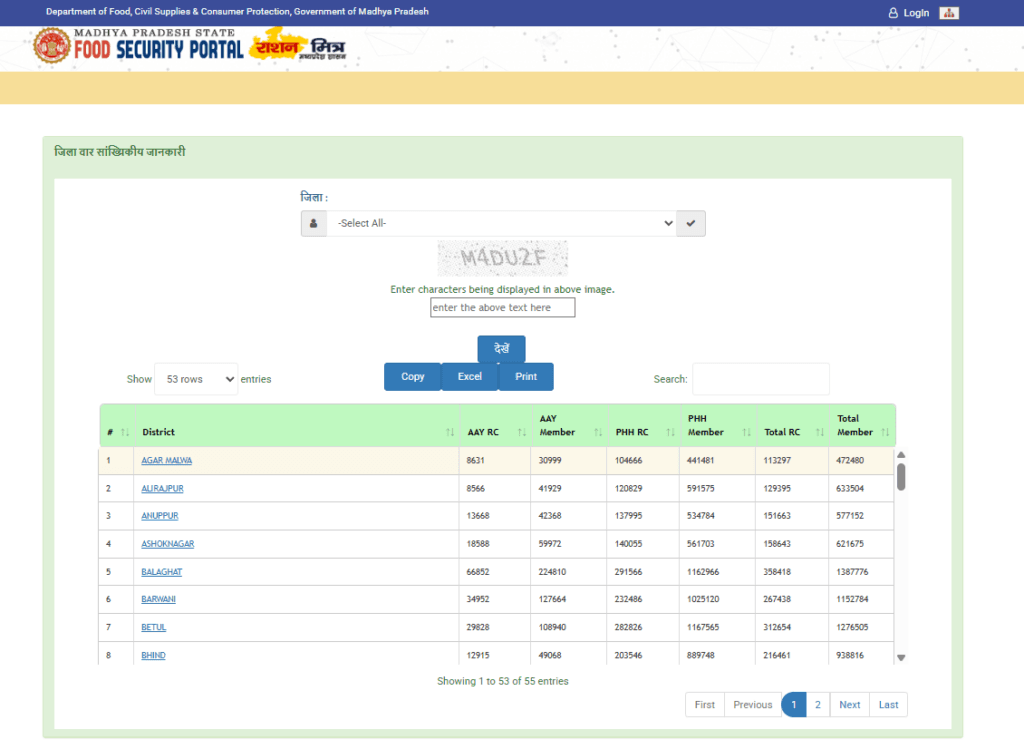Open the -Select All- district dropdown

tap(502, 223)
